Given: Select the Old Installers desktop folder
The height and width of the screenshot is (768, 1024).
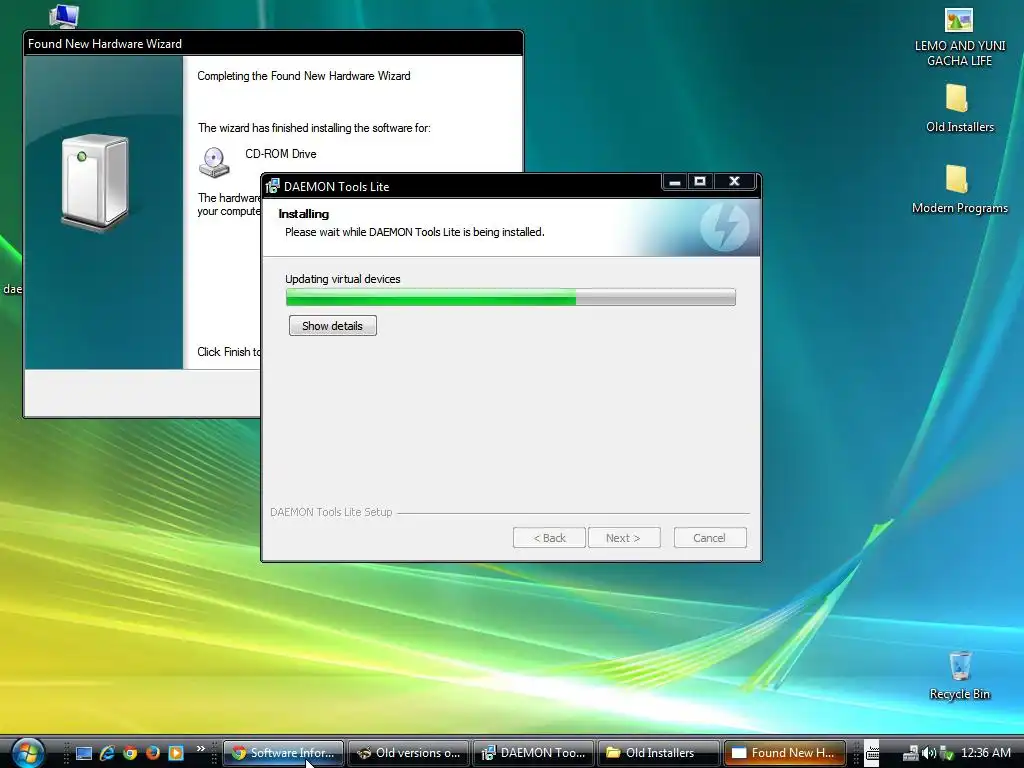Looking at the screenshot, I should coord(959,109).
